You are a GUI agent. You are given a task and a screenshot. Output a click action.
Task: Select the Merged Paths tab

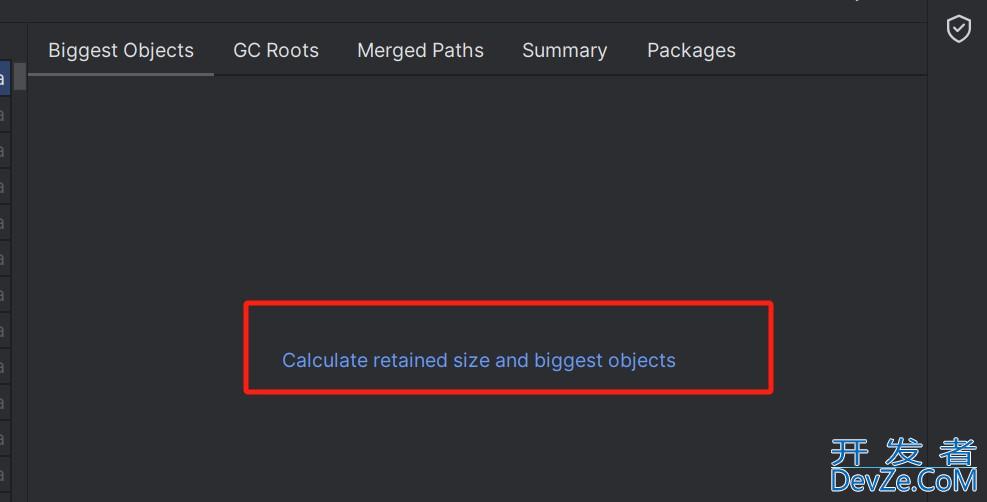coord(420,50)
